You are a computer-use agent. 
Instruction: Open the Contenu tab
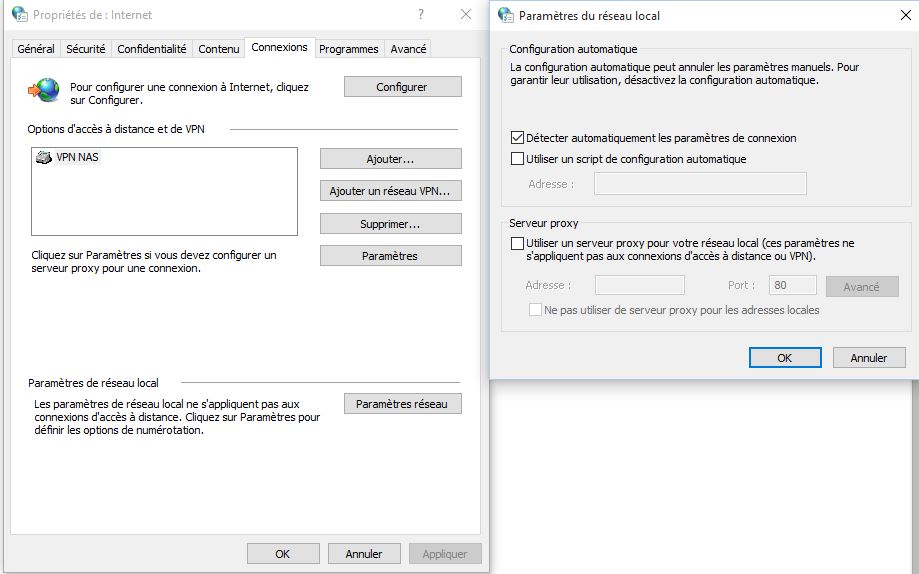tap(218, 49)
